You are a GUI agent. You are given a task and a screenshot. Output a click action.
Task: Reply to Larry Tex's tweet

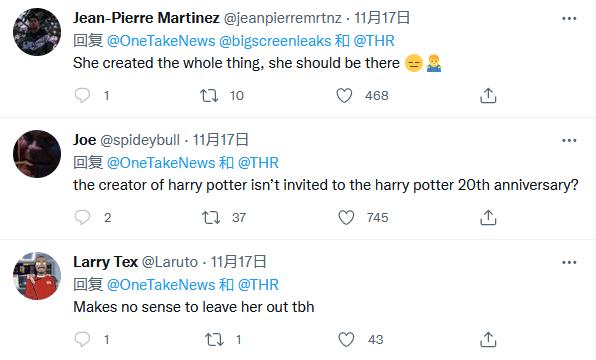82,339
